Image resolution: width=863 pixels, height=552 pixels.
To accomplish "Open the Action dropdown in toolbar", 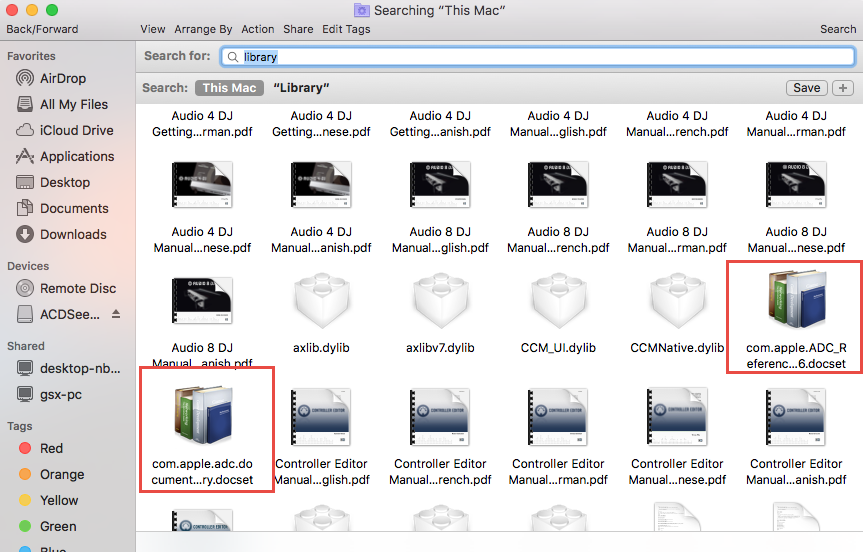I will click(x=258, y=29).
